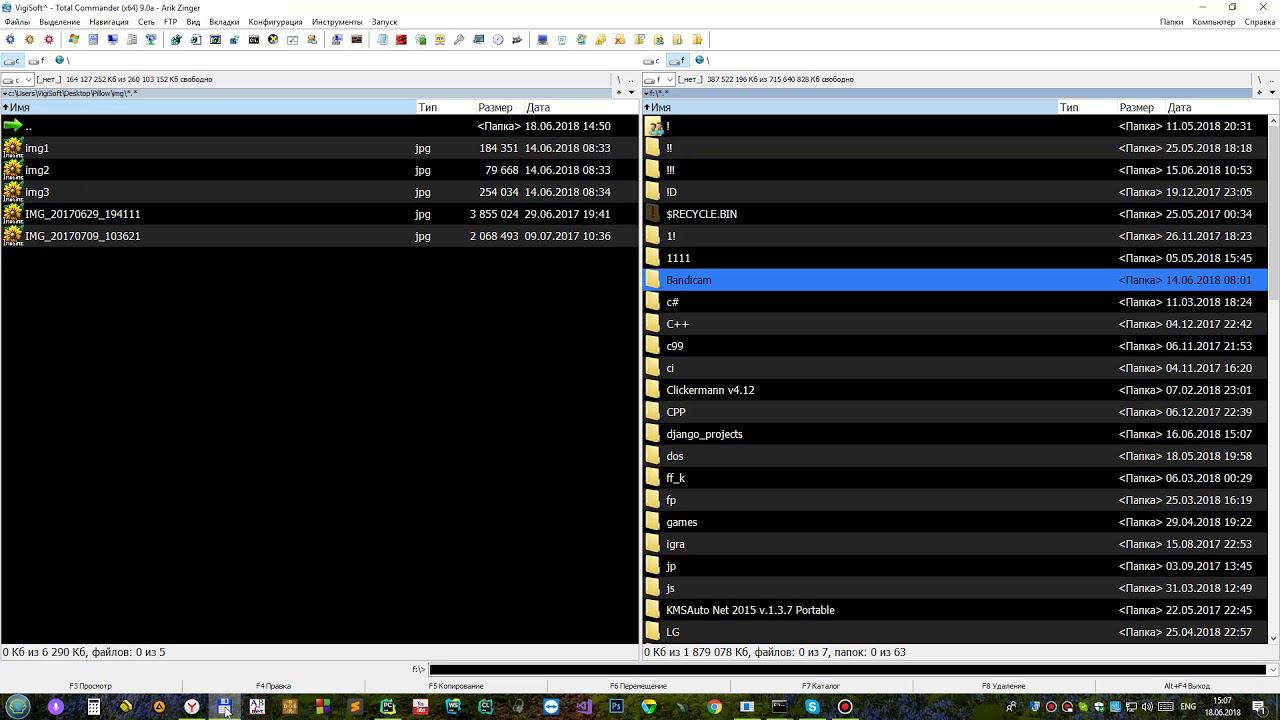Viewport: 1280px width, 720px height.
Task: Click the red gear toolbar icon
Action: 48,40
